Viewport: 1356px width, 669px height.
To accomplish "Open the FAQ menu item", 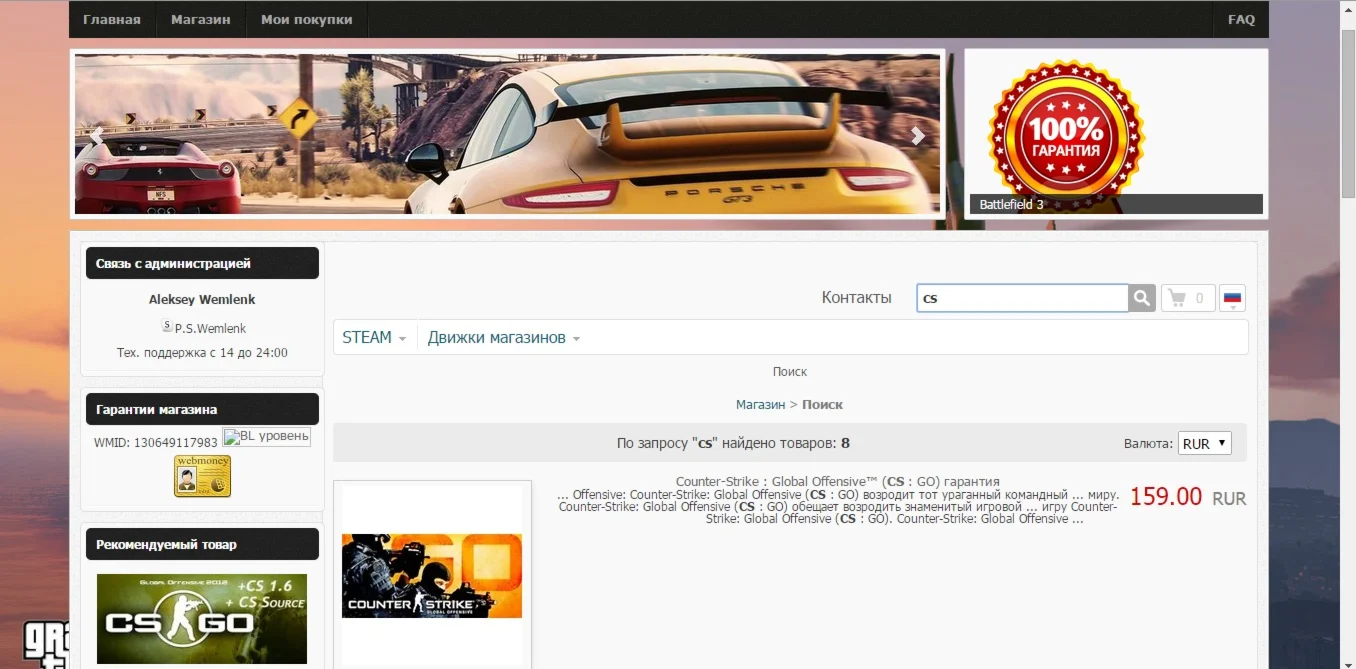I will coord(1241,20).
